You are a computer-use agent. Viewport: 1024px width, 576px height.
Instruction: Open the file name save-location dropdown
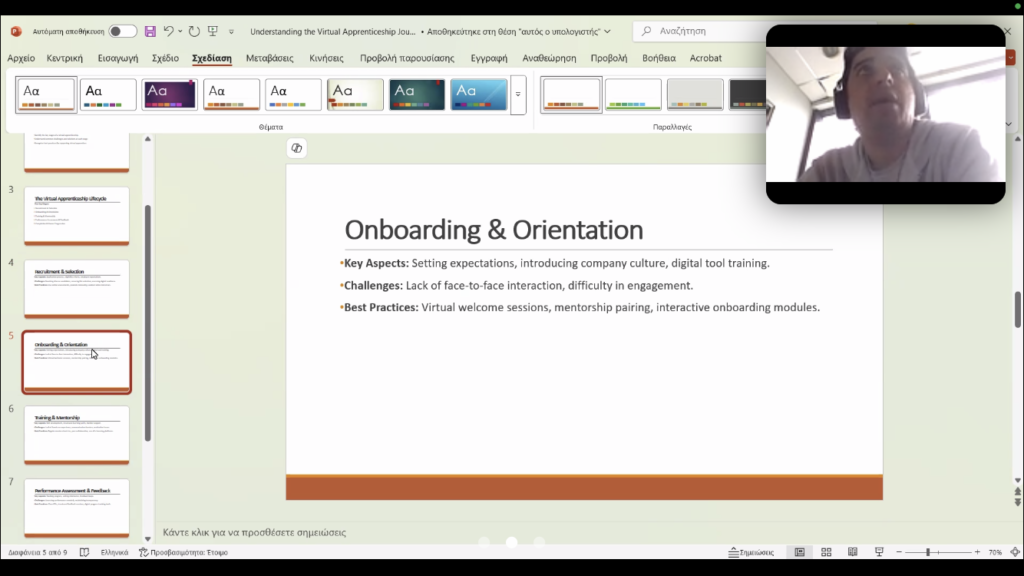click(x=607, y=32)
